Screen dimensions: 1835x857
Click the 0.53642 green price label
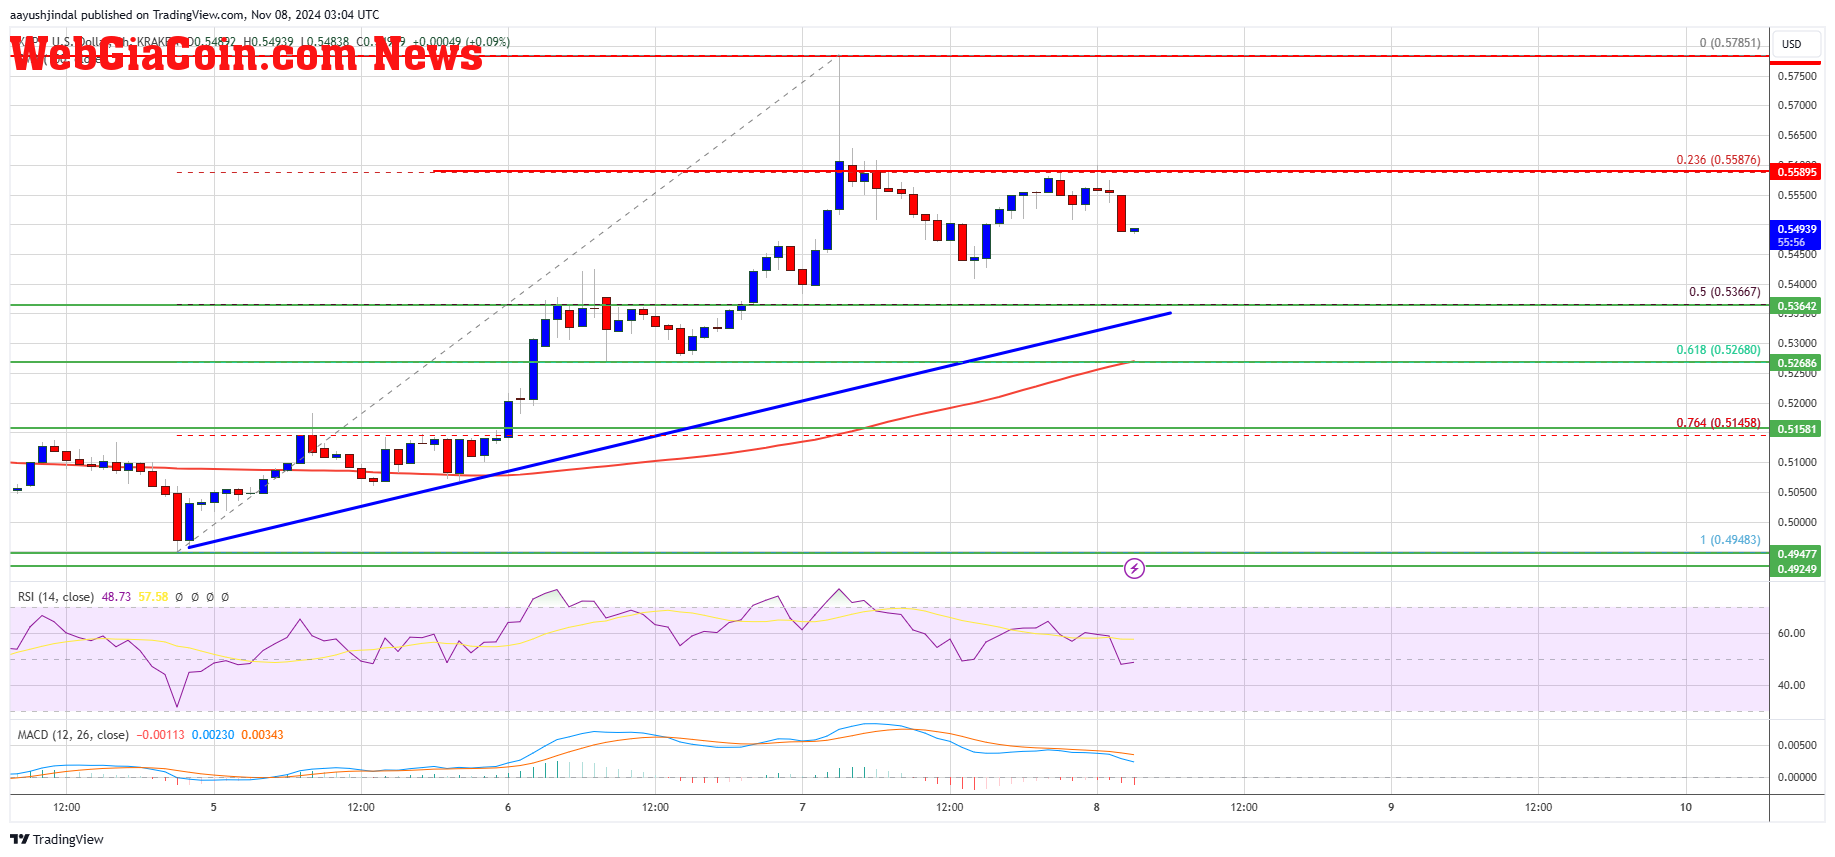(x=1796, y=306)
